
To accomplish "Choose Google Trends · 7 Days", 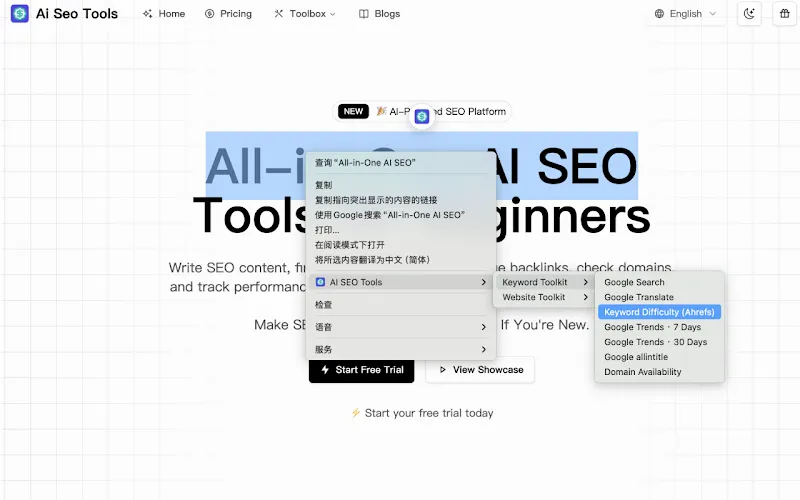I will click(653, 327).
